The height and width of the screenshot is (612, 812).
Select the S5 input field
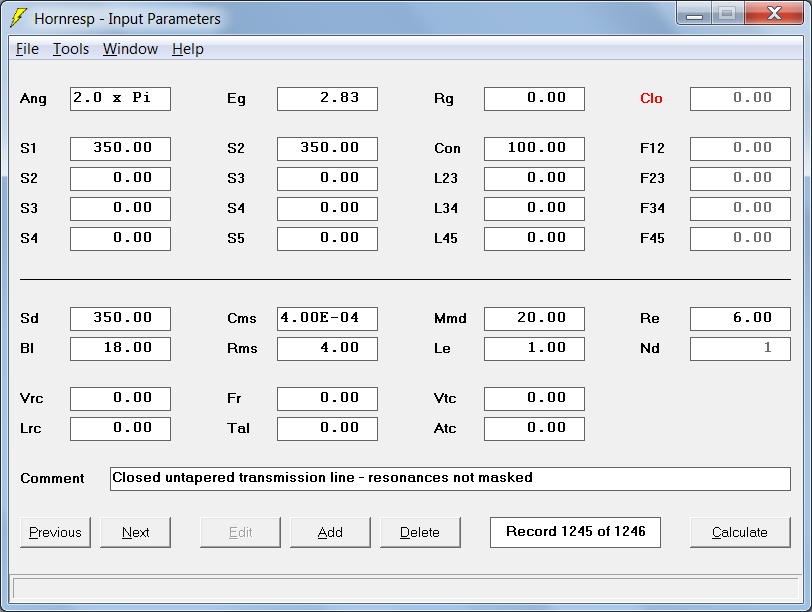327,239
